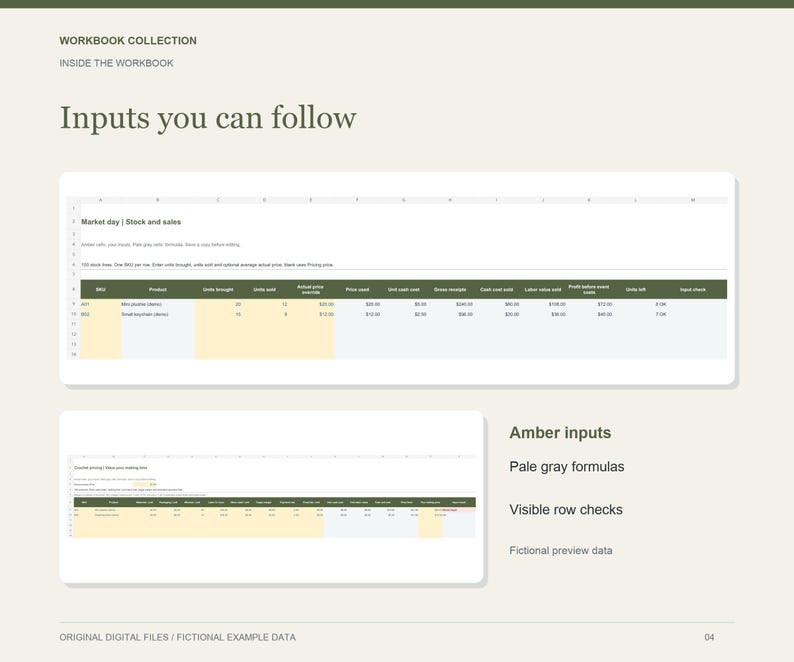Image resolution: width=794 pixels, height=662 pixels.
Task: Click the 'Units sold' column header
Action: (264, 290)
